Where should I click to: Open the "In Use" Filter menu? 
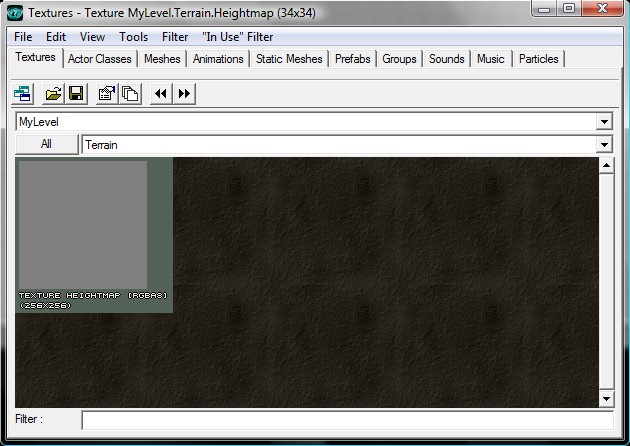[237, 37]
